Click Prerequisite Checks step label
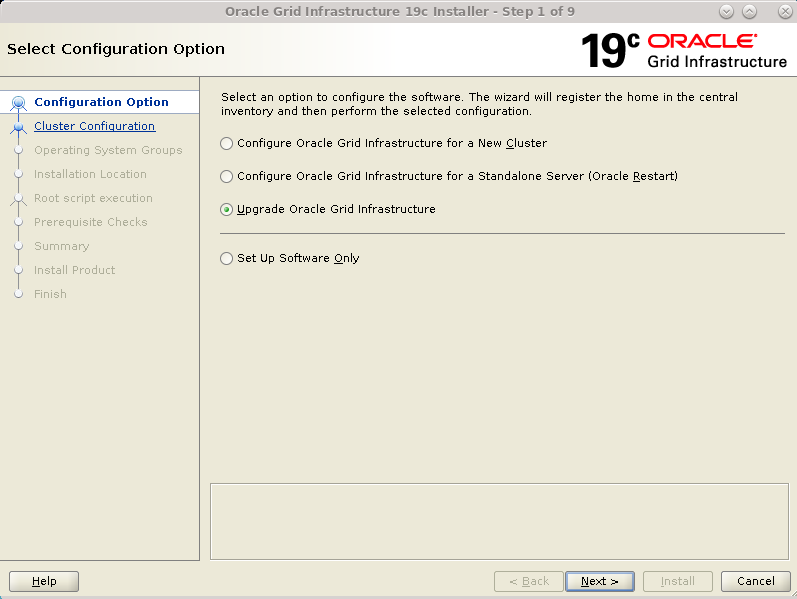Viewport: 797px width, 599px height. (90, 222)
